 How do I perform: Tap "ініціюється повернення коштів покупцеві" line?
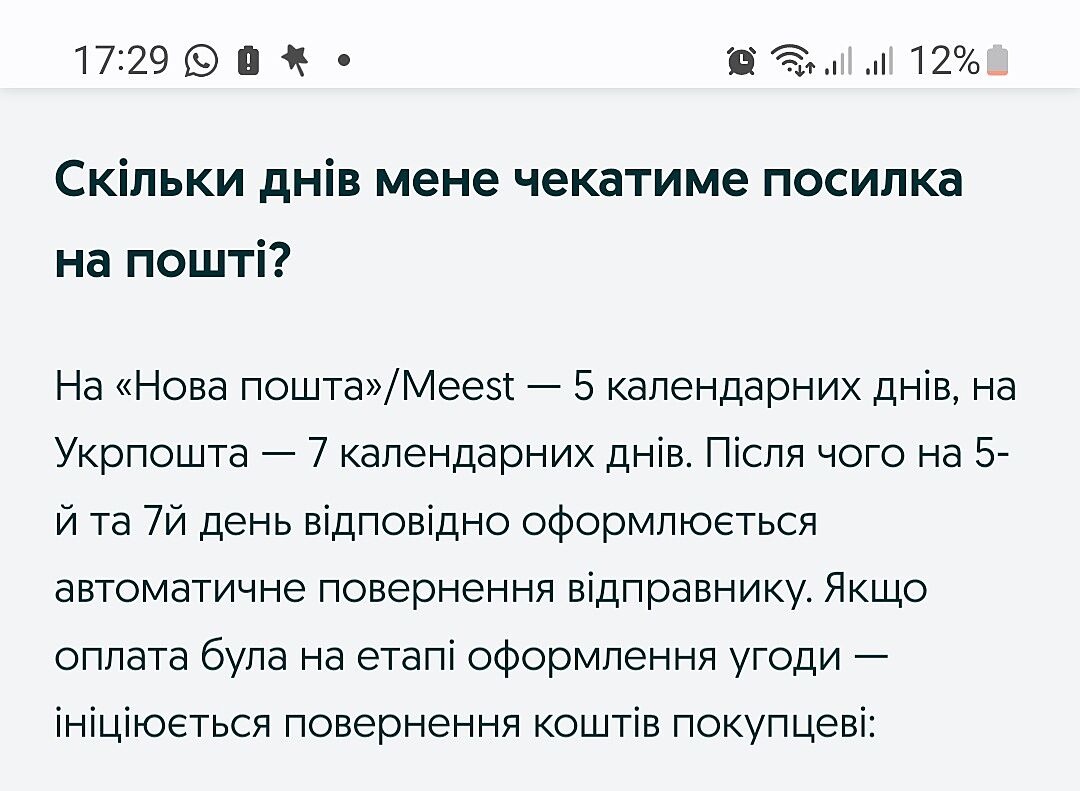point(464,724)
